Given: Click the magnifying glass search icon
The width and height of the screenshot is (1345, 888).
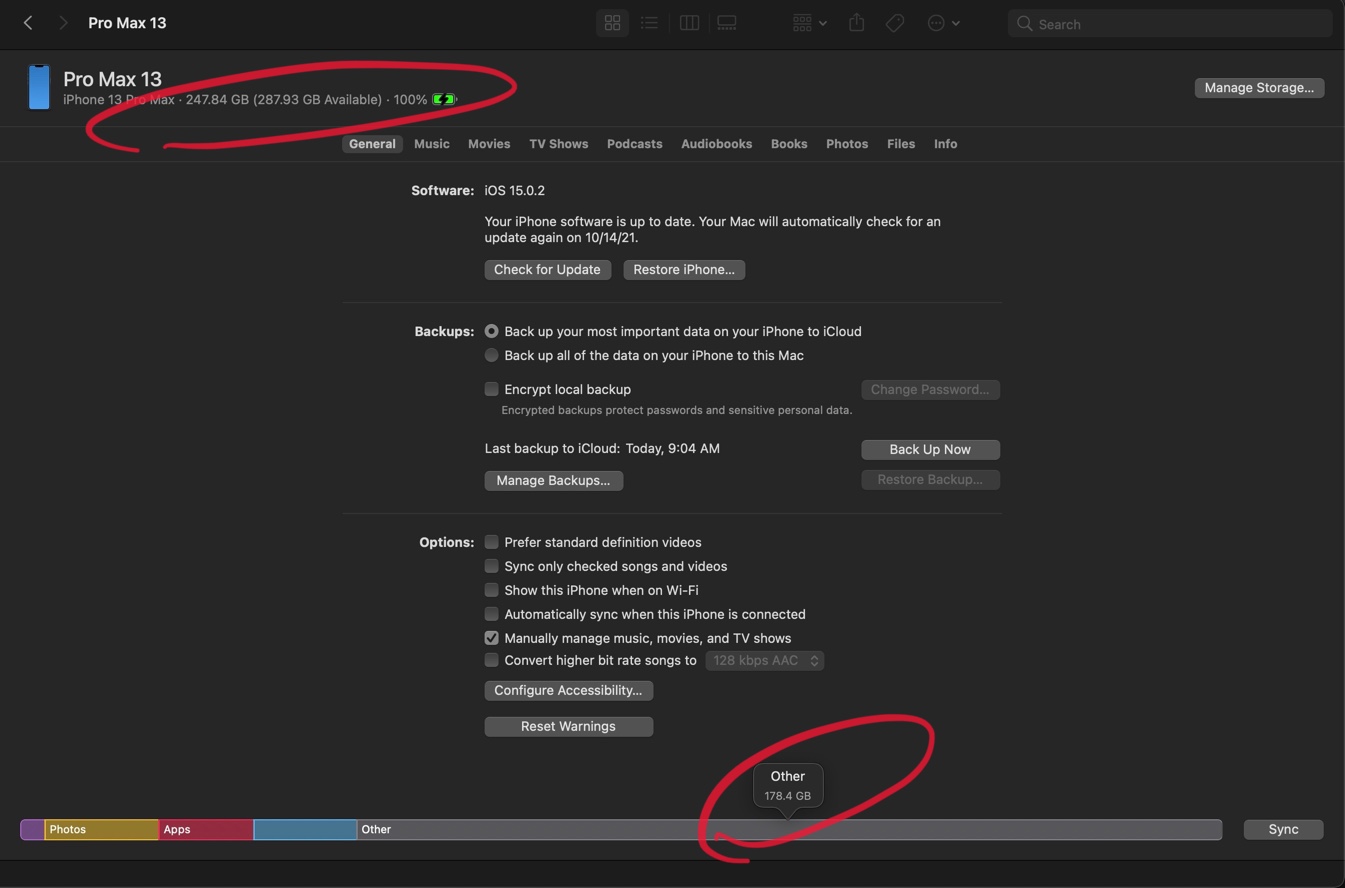Looking at the screenshot, I should (1024, 24).
